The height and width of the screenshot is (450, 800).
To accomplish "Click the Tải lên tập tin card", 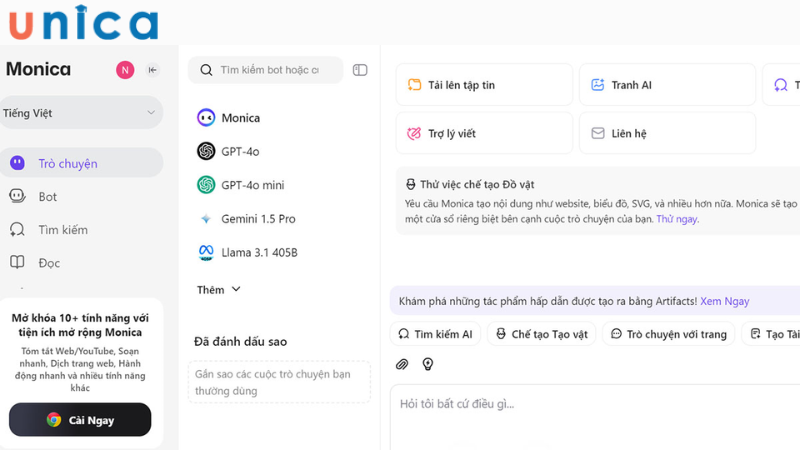I will 484,85.
